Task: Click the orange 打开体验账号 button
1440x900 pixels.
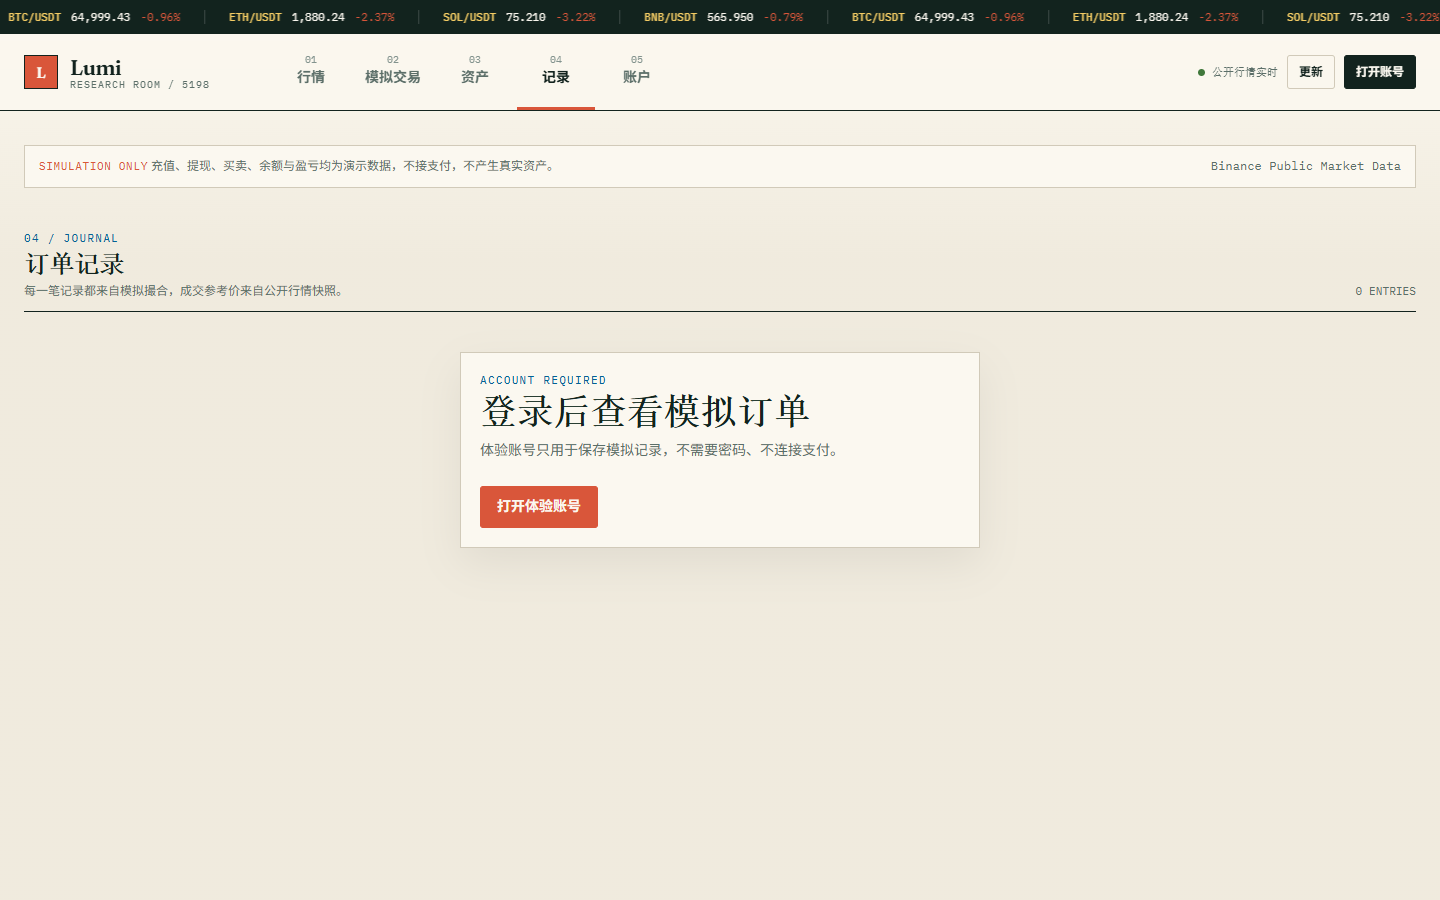Action: (539, 507)
